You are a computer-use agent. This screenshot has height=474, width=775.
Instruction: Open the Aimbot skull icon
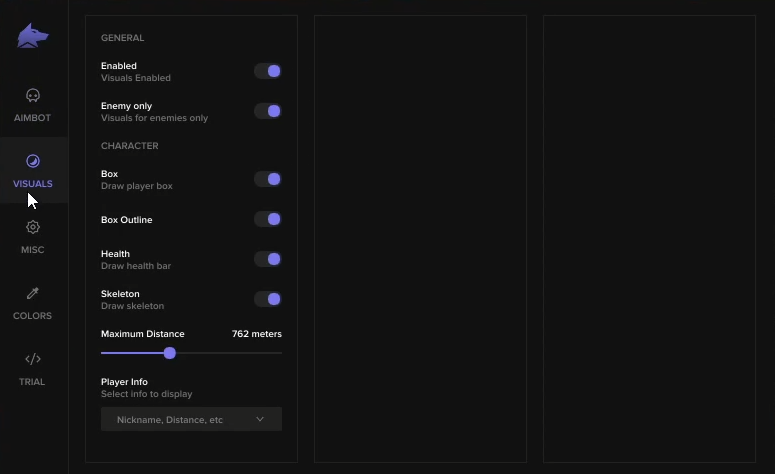tap(32, 96)
